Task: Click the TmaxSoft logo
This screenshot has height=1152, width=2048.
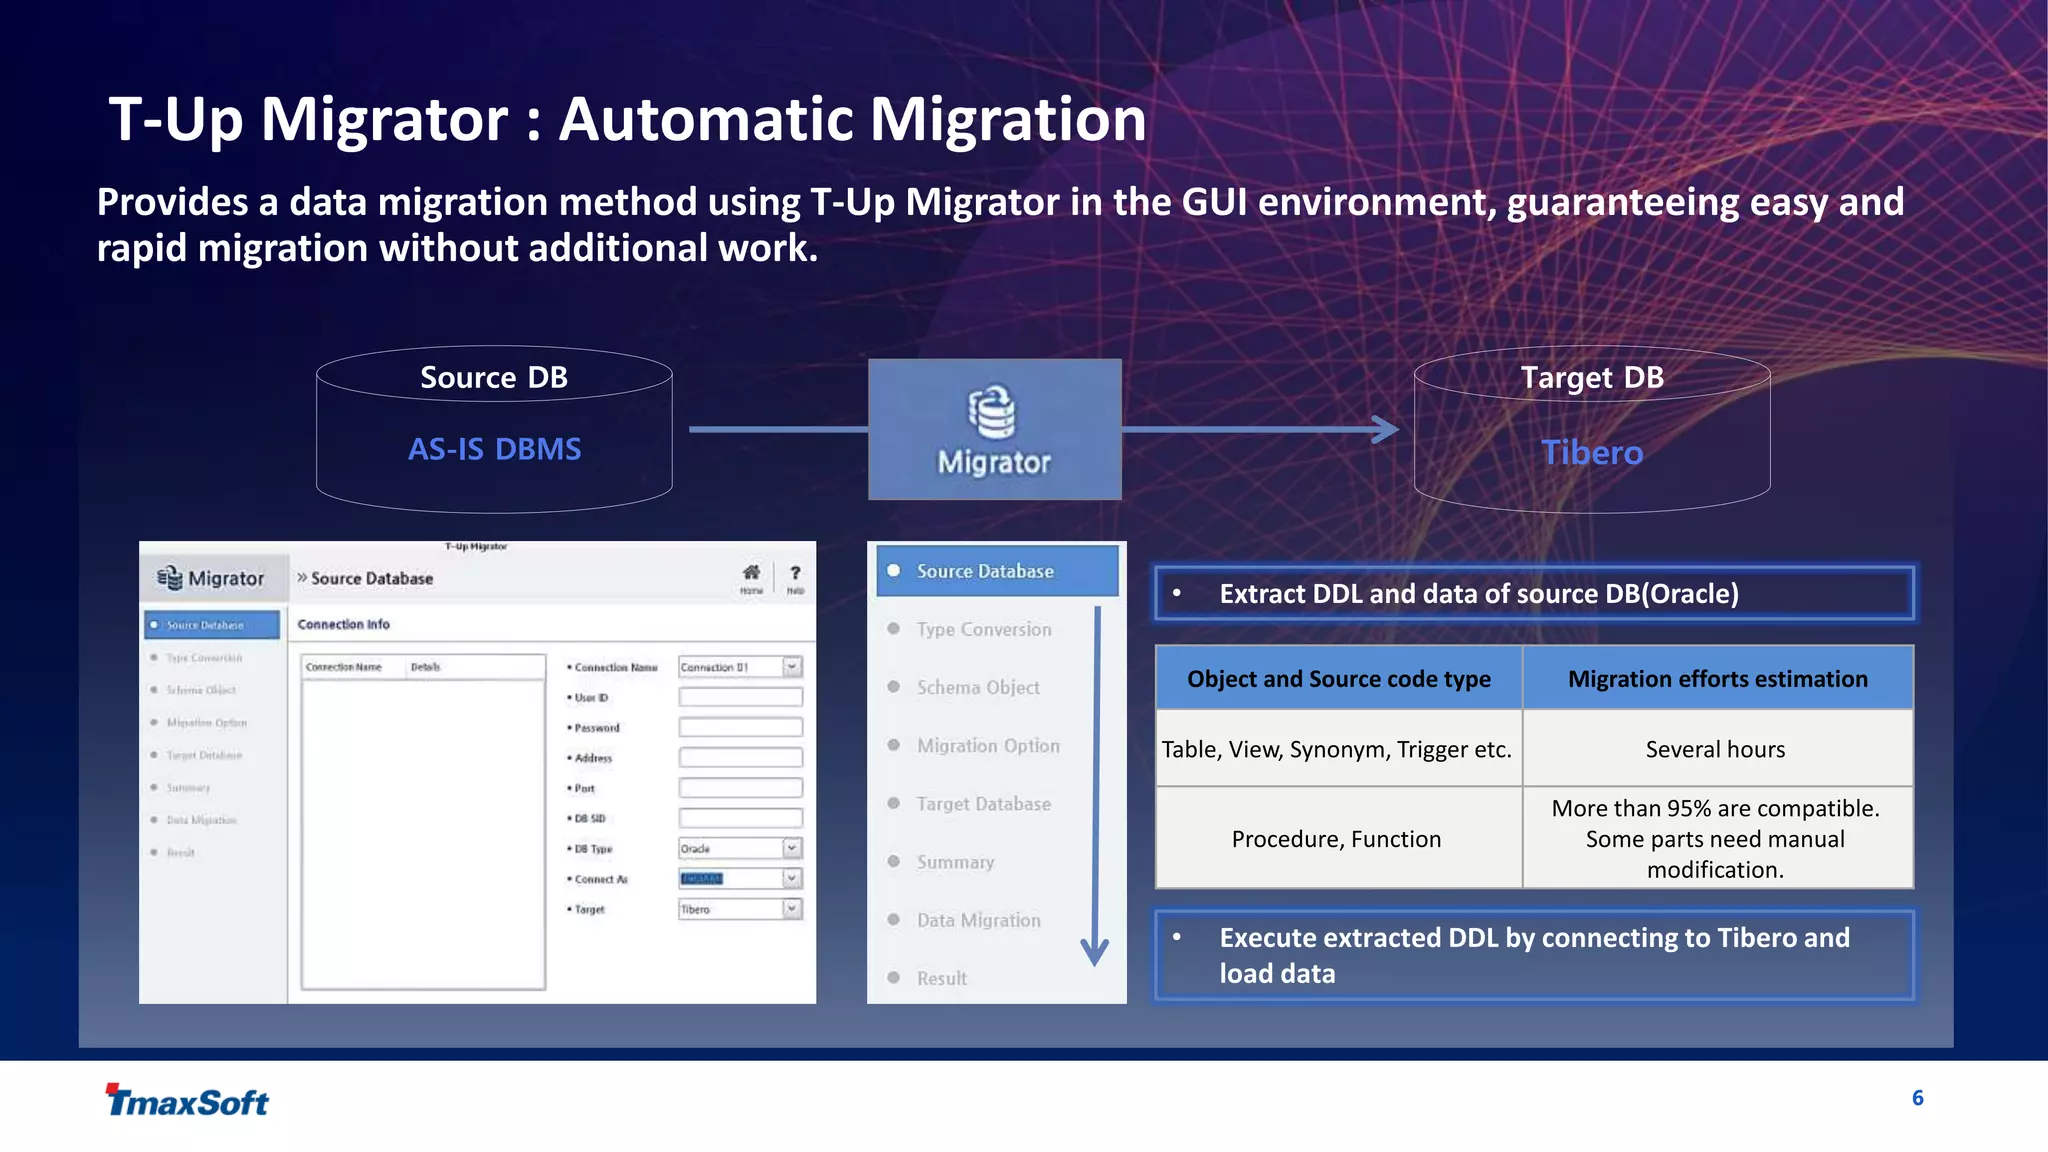Action: coord(187,1100)
